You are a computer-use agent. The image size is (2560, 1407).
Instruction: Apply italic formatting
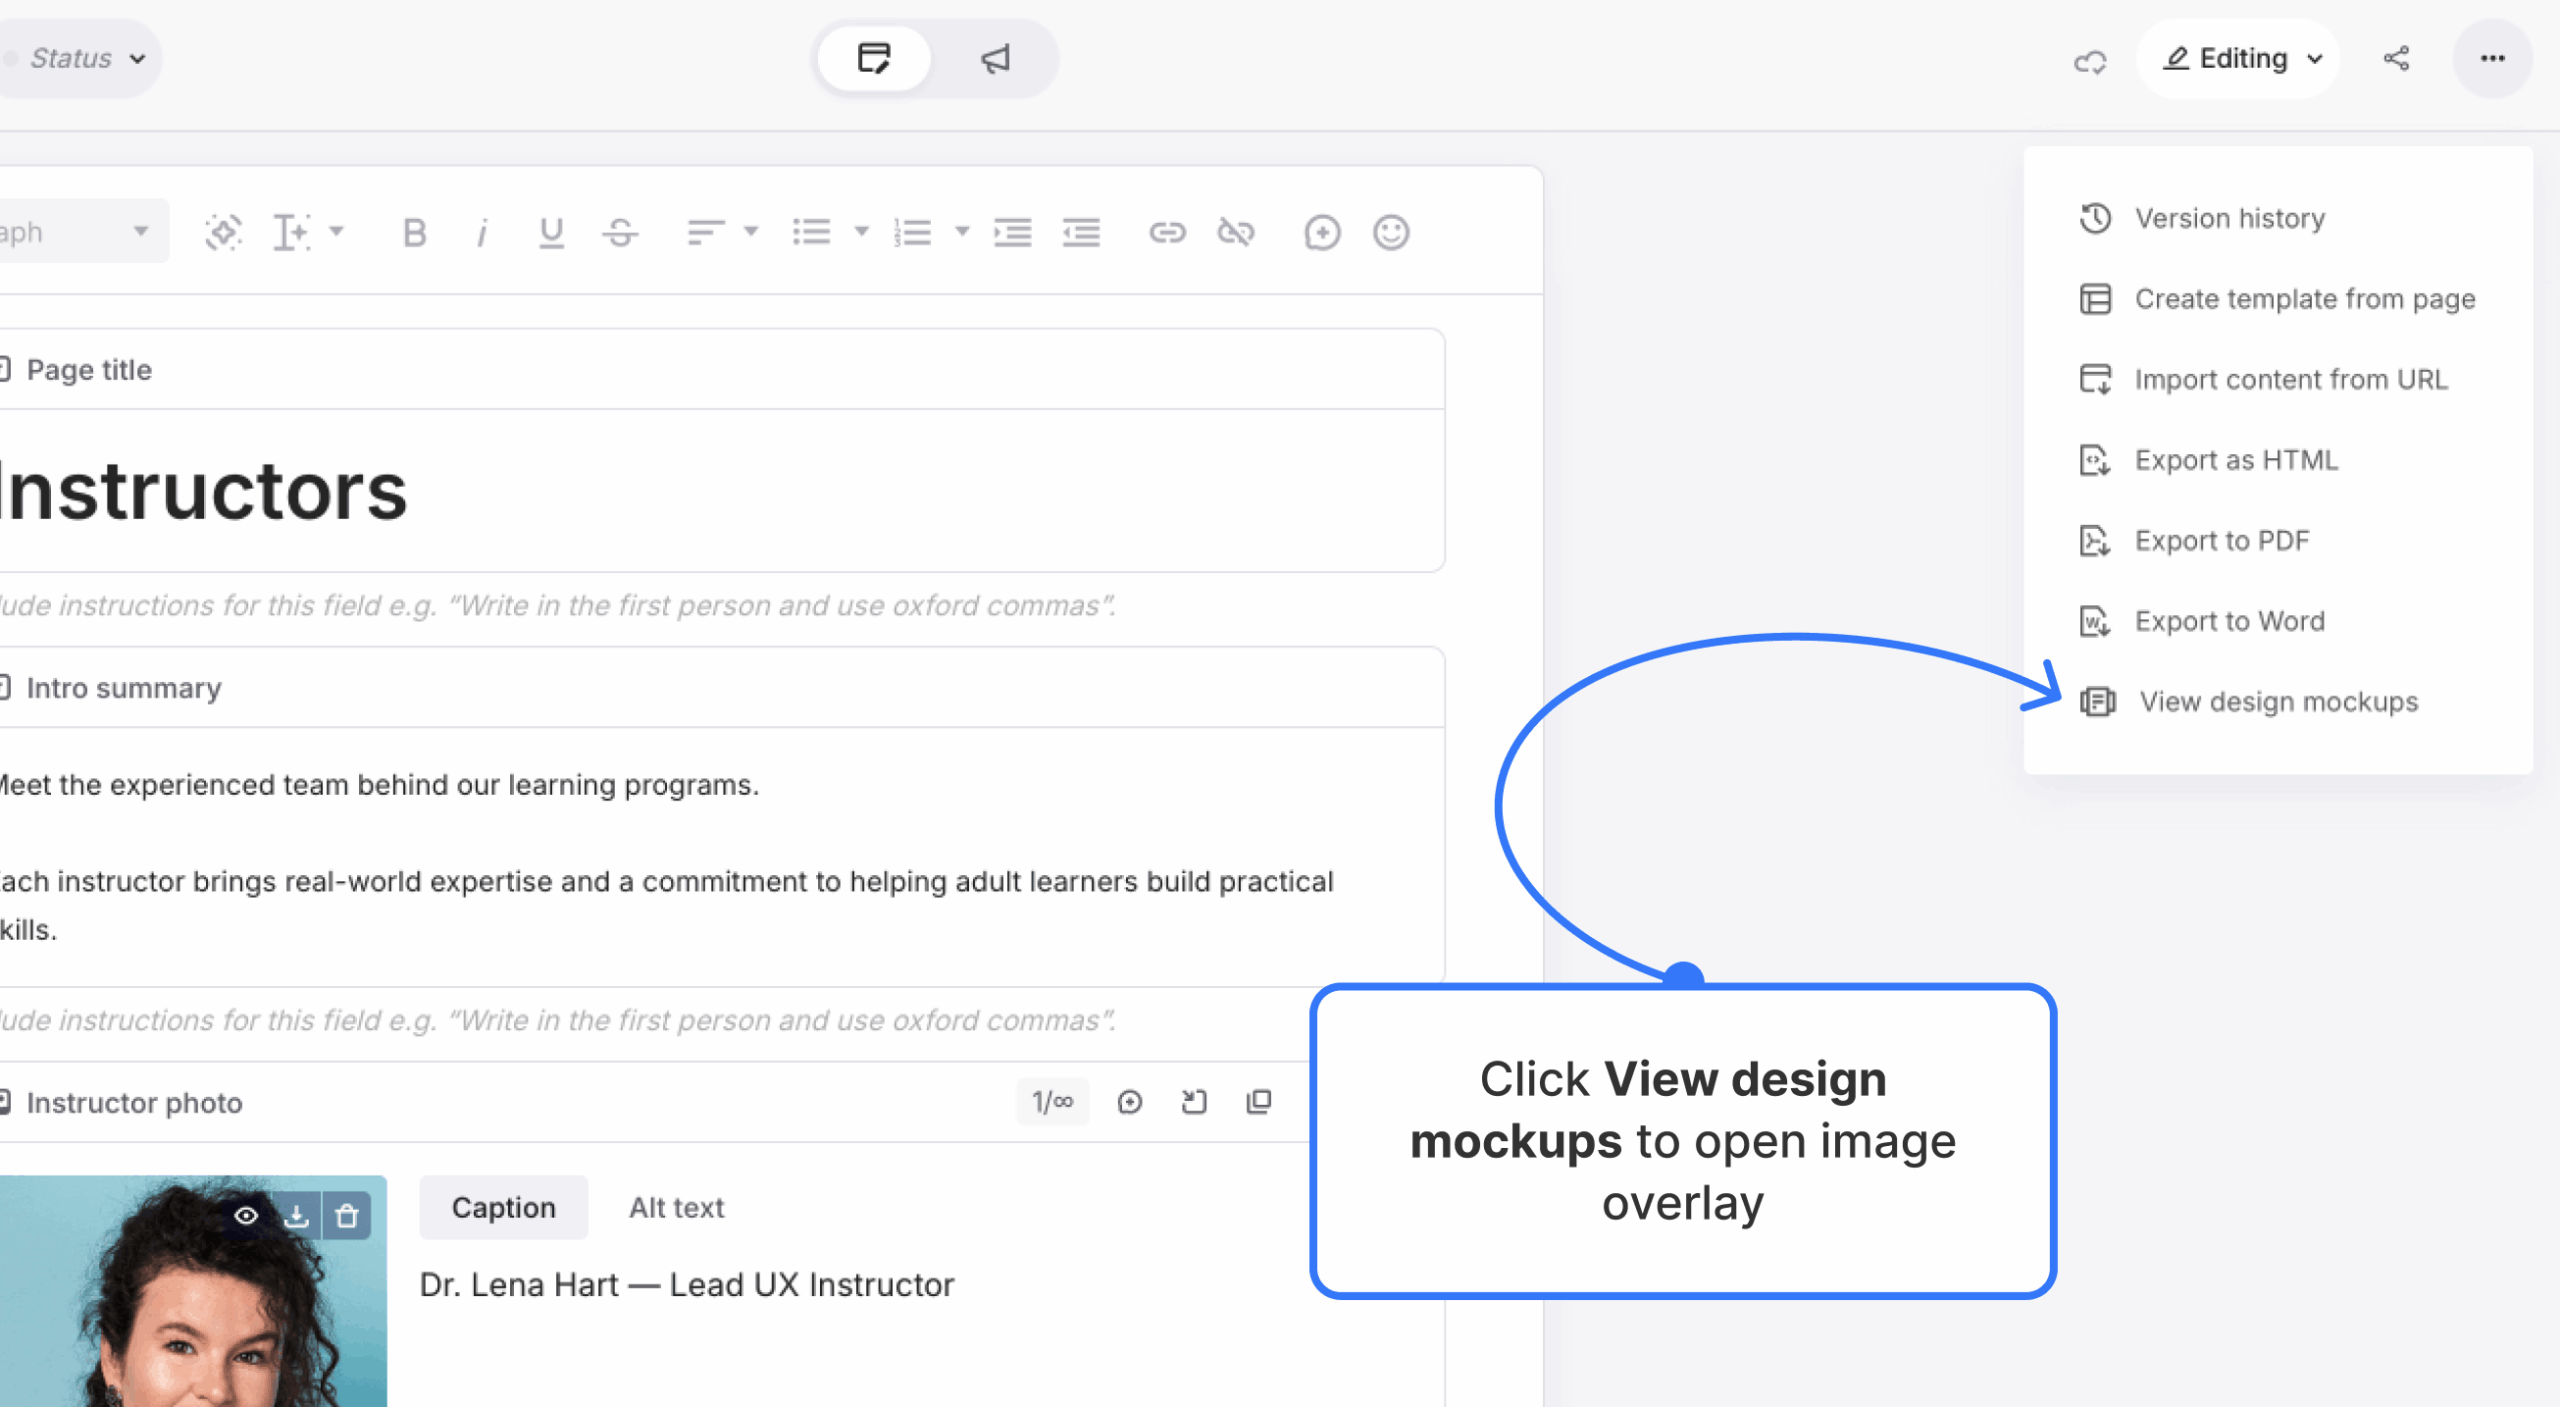pos(481,232)
